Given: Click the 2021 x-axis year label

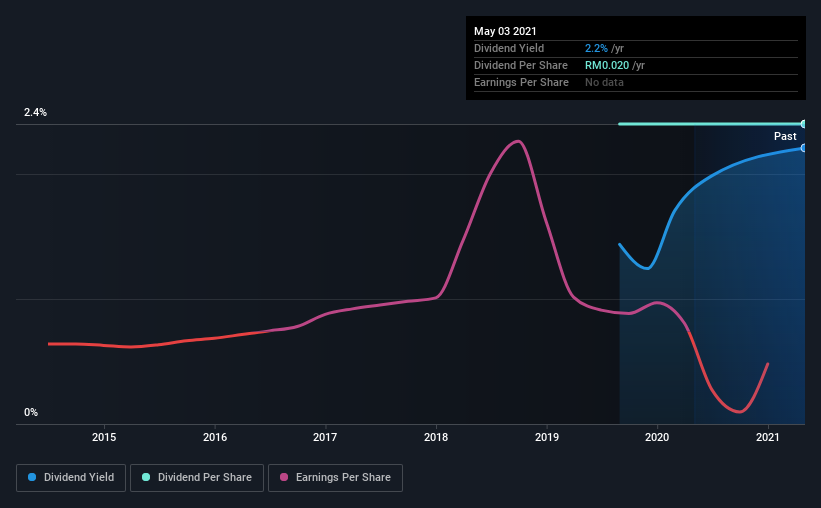Looking at the screenshot, I should [x=768, y=437].
